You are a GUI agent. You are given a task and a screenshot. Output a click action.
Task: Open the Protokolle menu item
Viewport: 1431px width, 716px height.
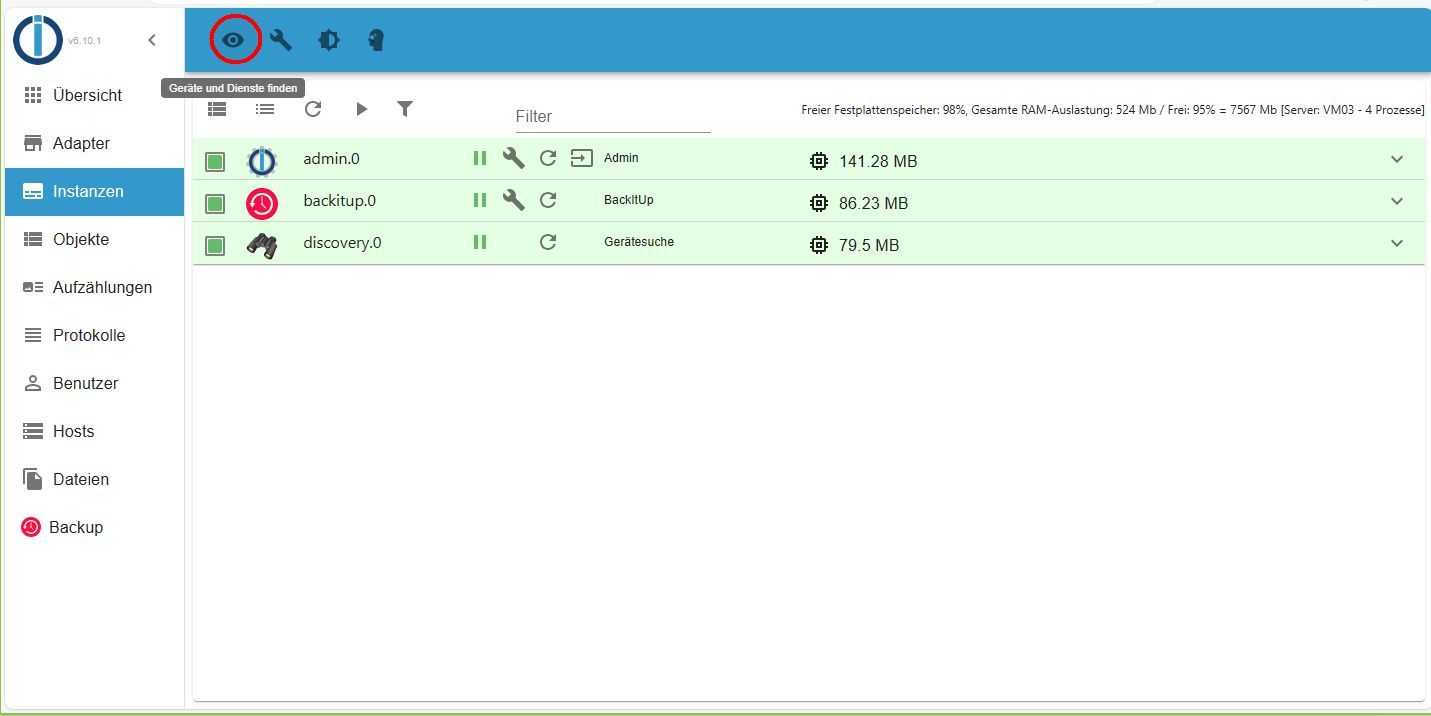tap(94, 335)
